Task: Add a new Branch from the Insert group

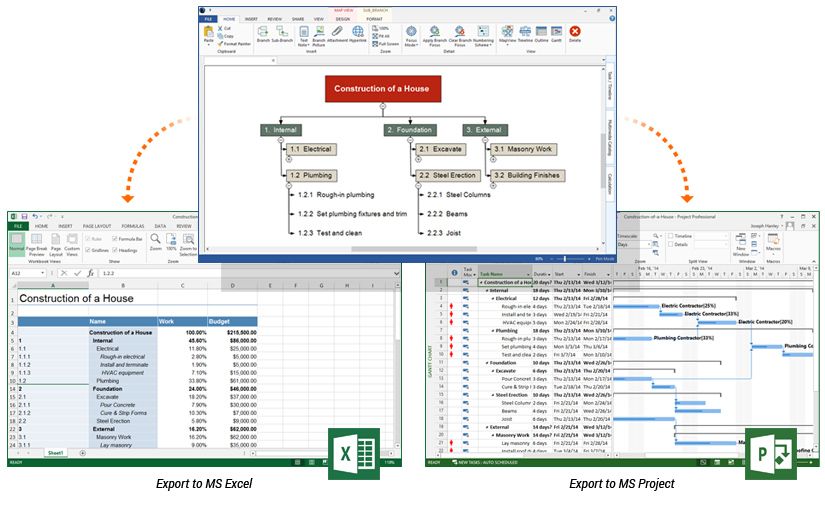Action: [263, 34]
